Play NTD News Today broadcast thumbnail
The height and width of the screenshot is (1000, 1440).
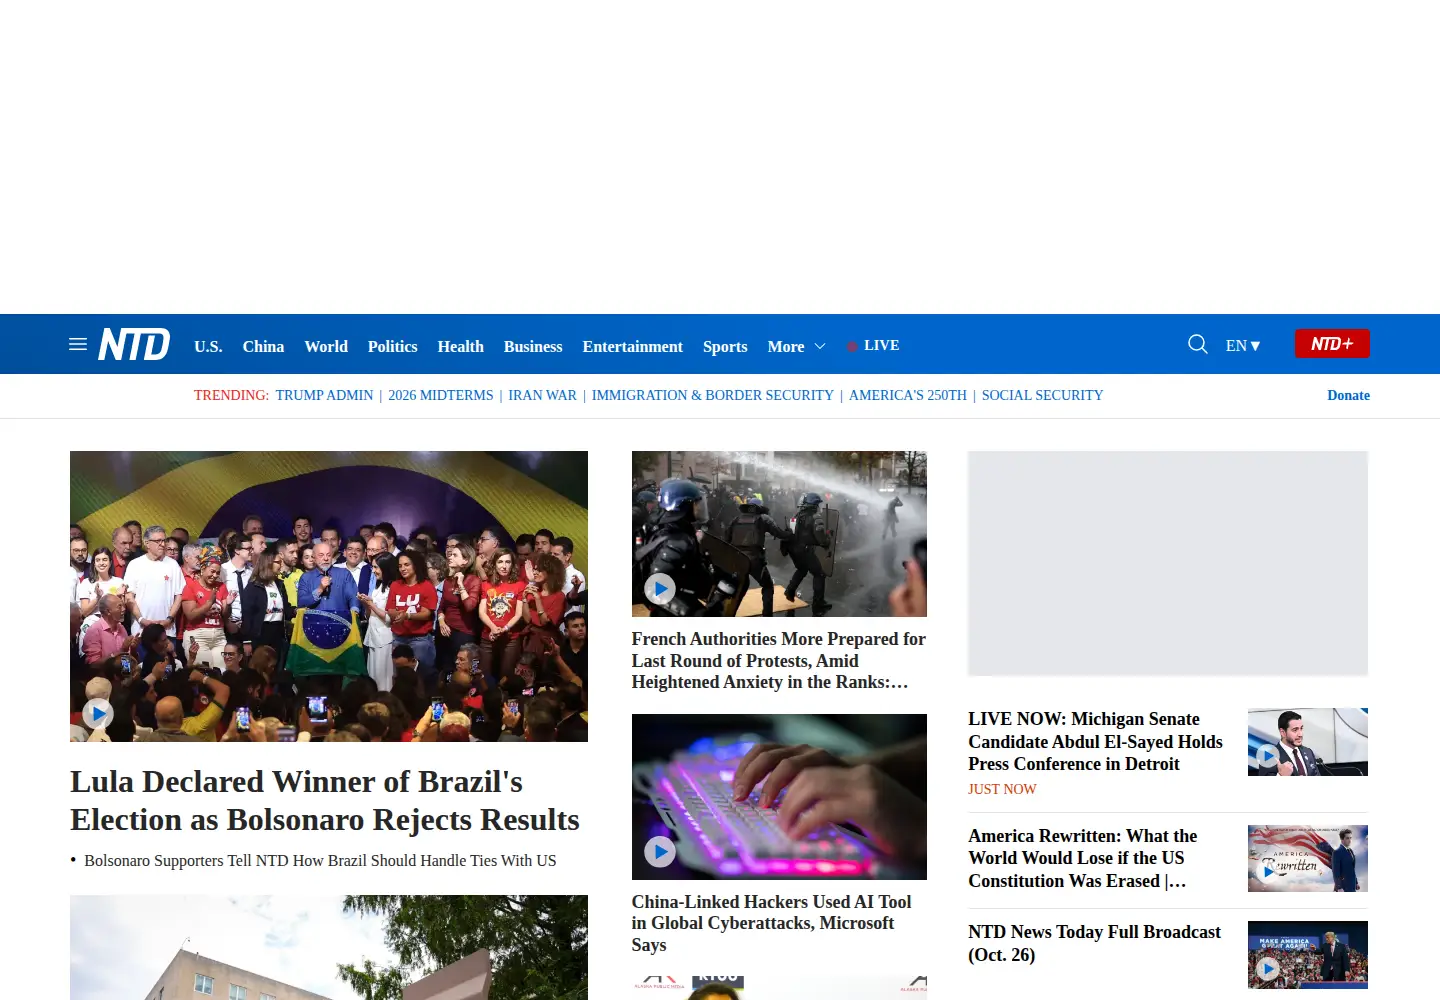(x=1267, y=968)
